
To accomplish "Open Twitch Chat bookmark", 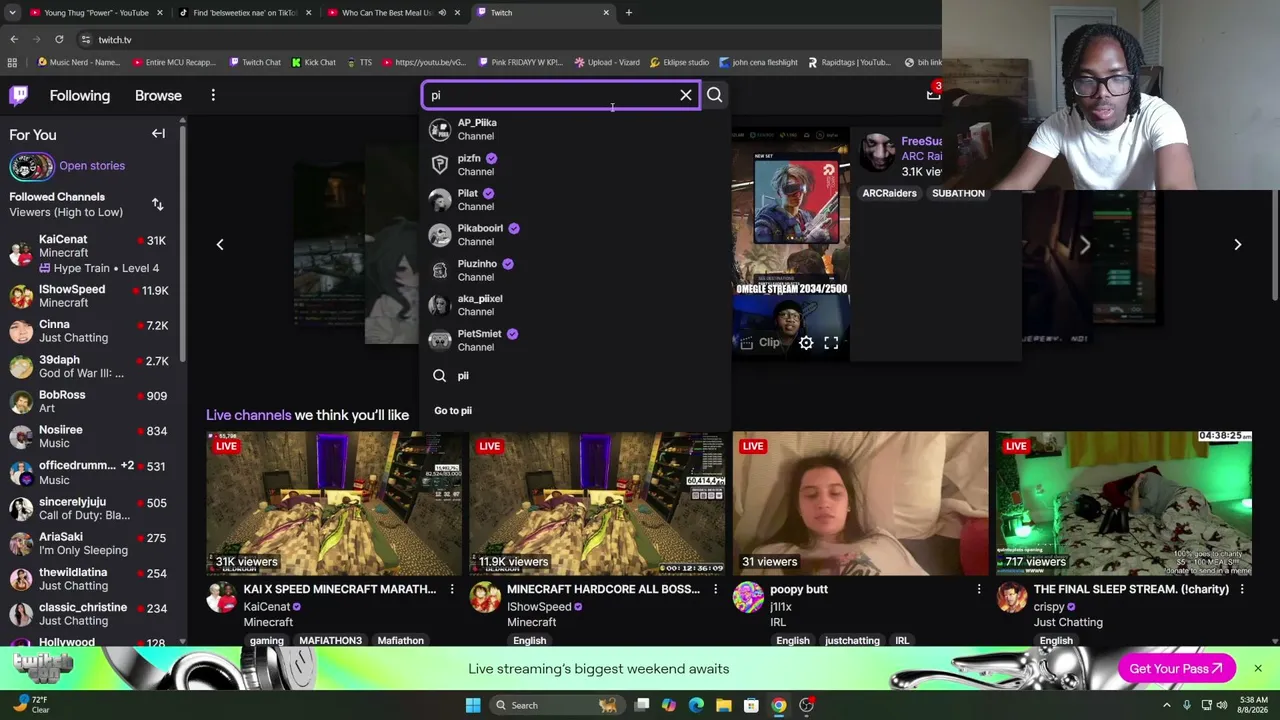I will (255, 62).
